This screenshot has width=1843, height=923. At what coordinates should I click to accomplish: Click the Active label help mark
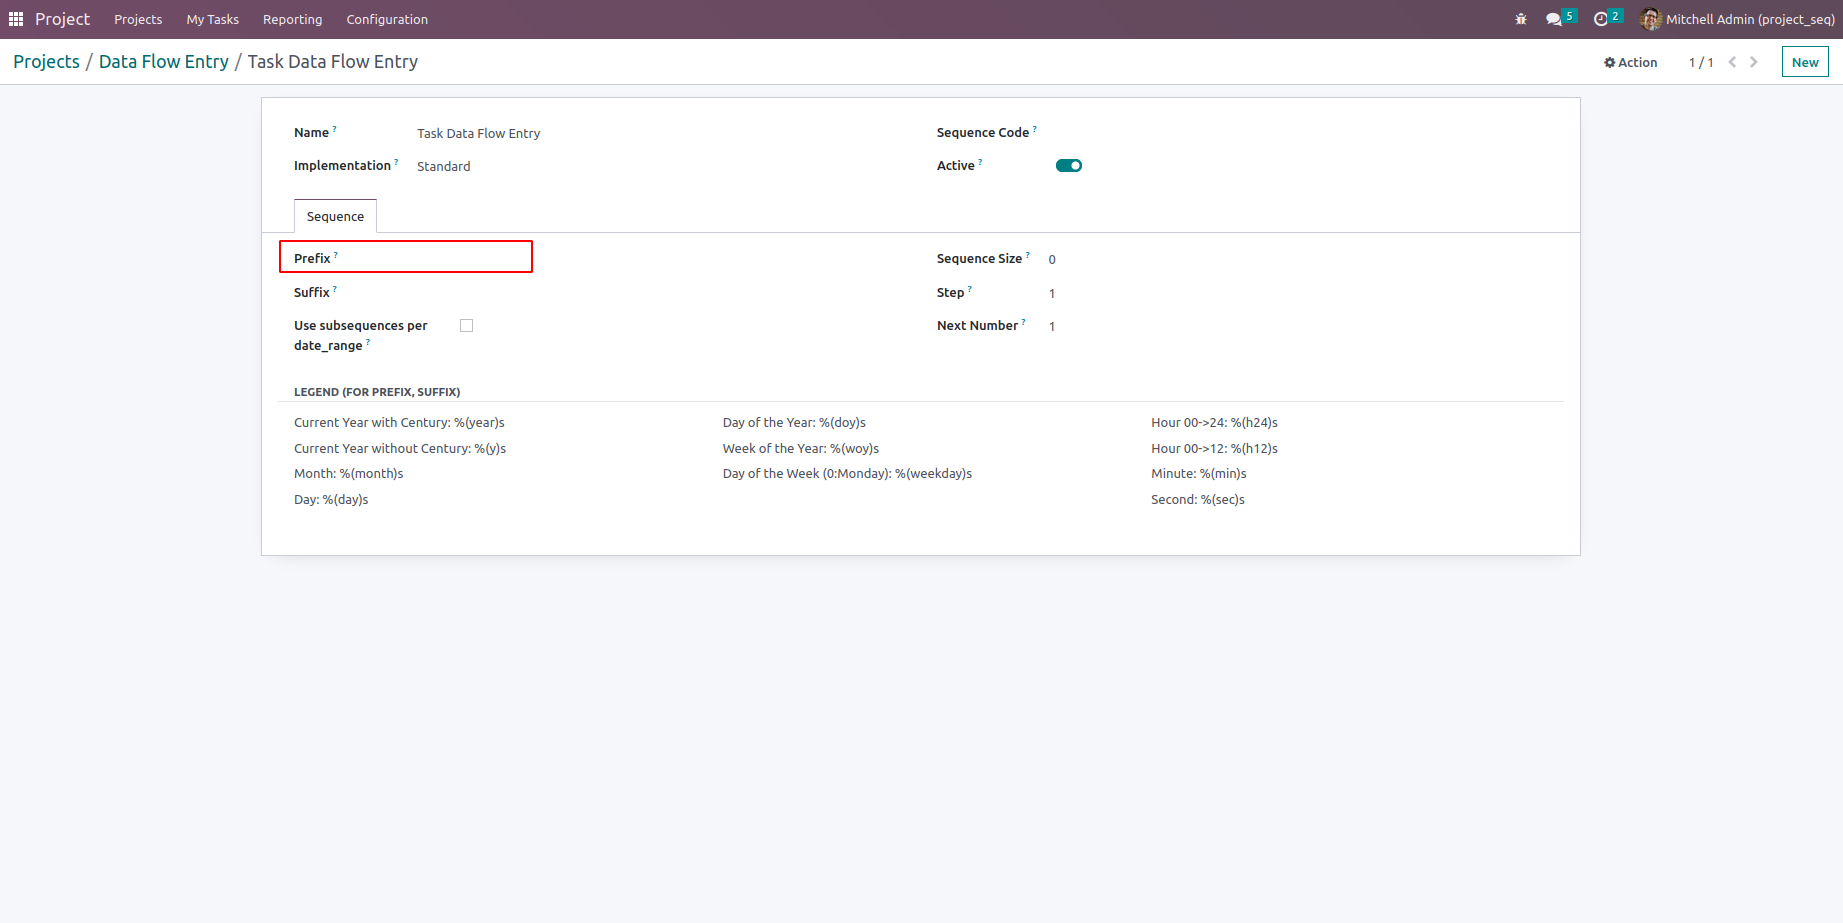[x=980, y=162]
